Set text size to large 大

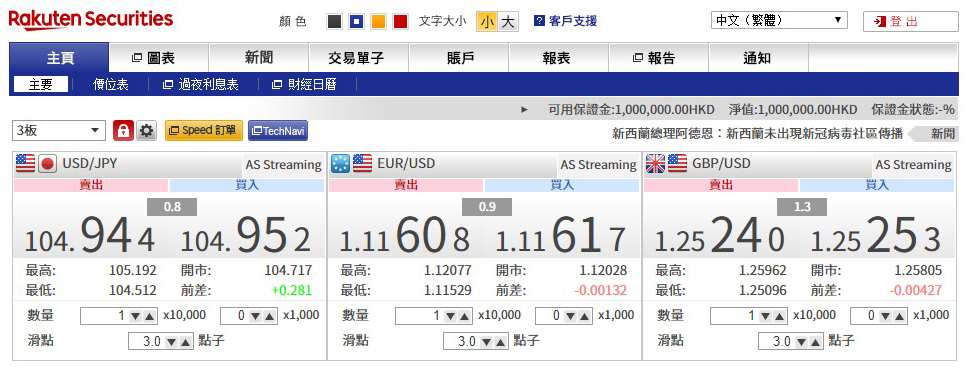(508, 22)
